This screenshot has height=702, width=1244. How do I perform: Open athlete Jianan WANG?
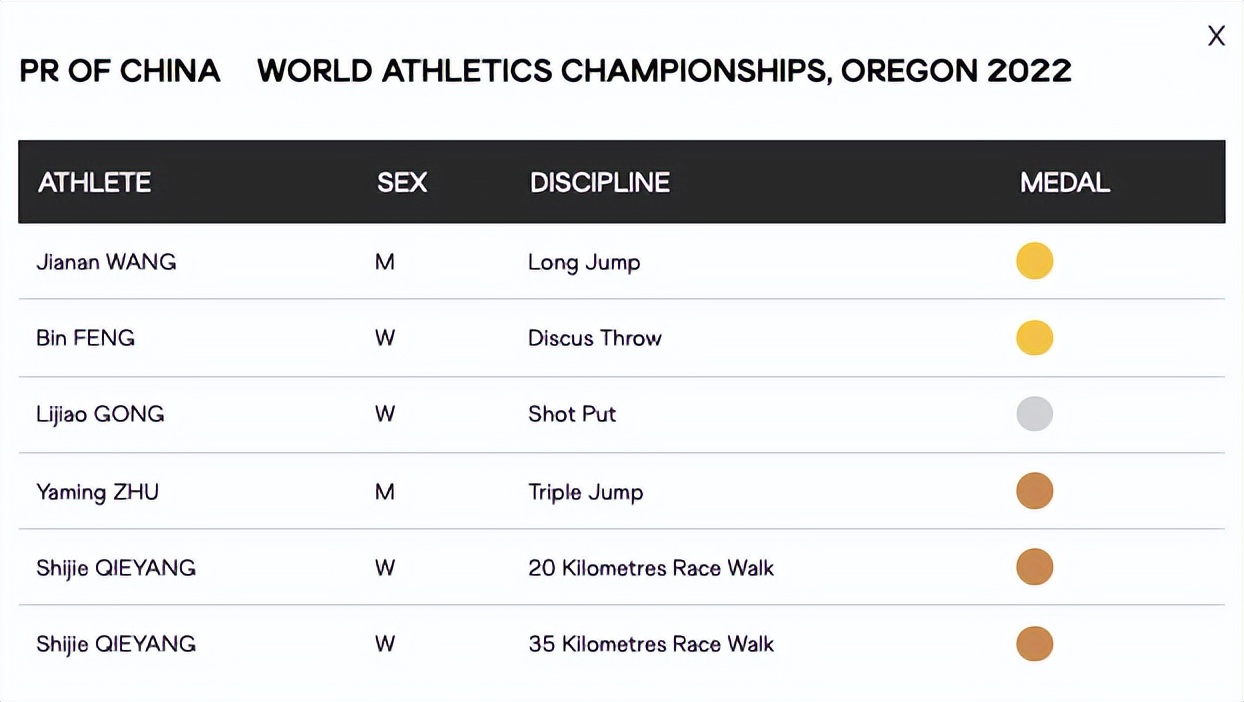point(106,262)
